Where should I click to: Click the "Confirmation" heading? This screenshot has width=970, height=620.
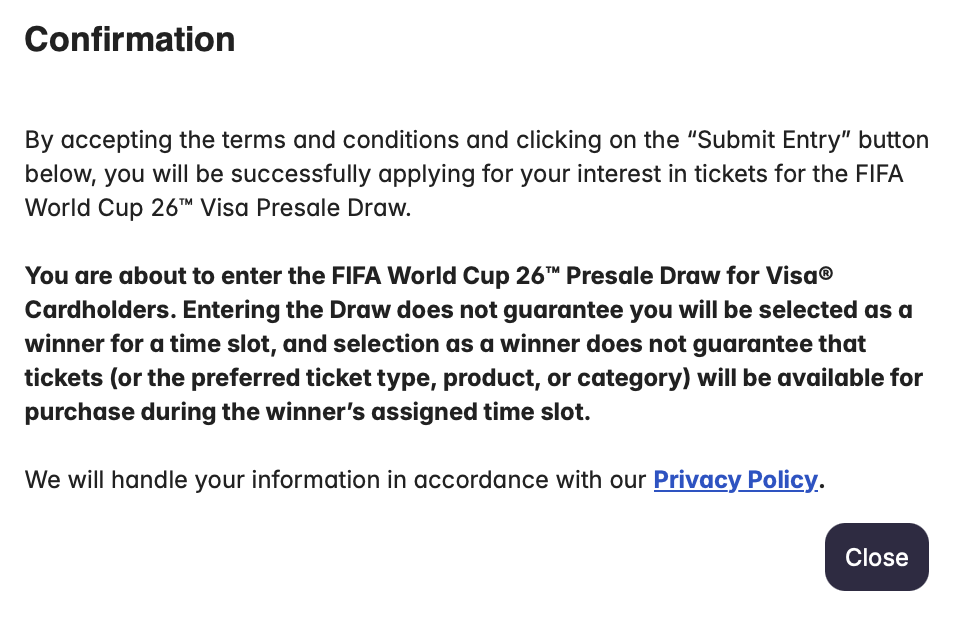(x=130, y=40)
